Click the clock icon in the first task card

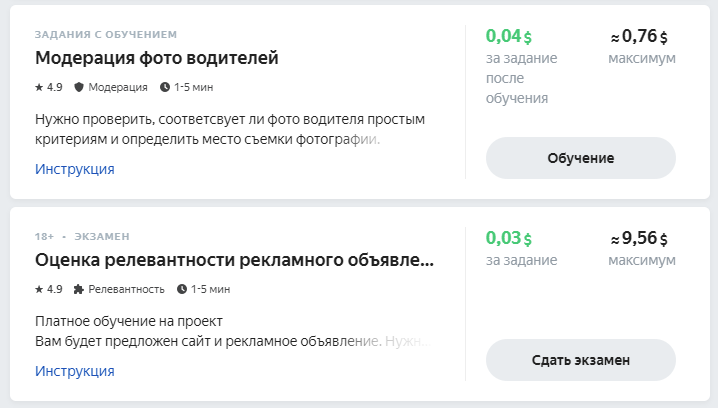point(165,87)
